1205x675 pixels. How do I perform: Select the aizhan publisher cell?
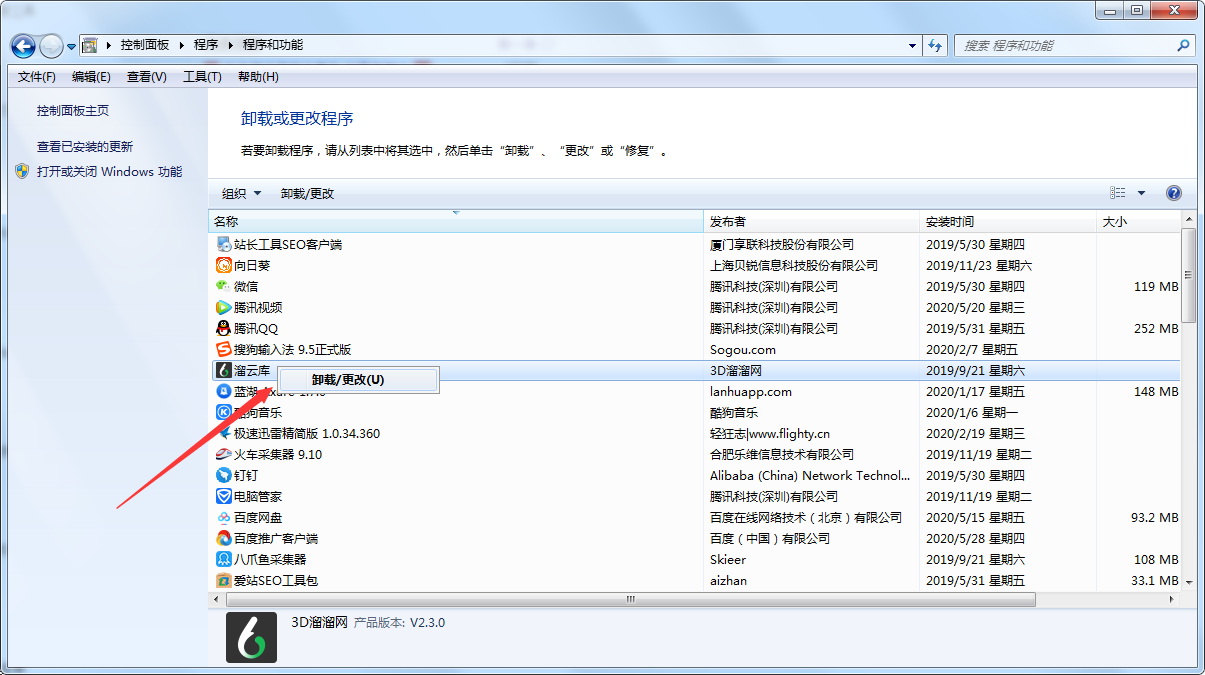728,580
